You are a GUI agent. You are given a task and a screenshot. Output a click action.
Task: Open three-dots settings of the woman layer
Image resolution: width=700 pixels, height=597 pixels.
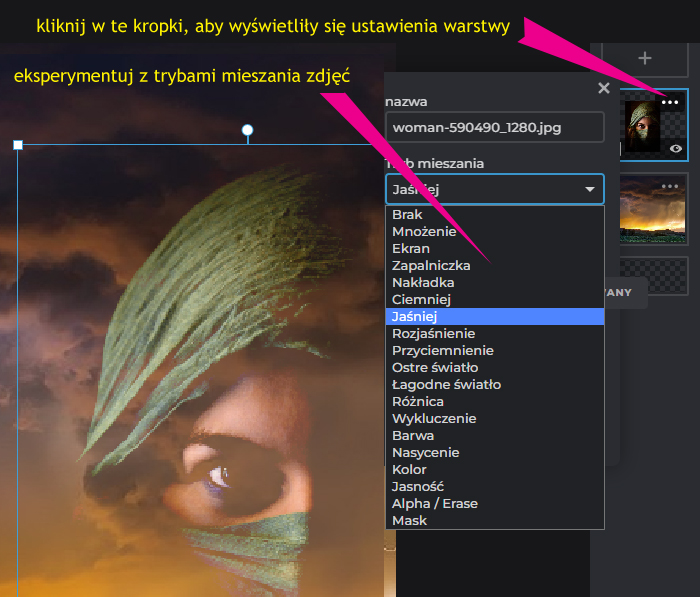click(670, 102)
